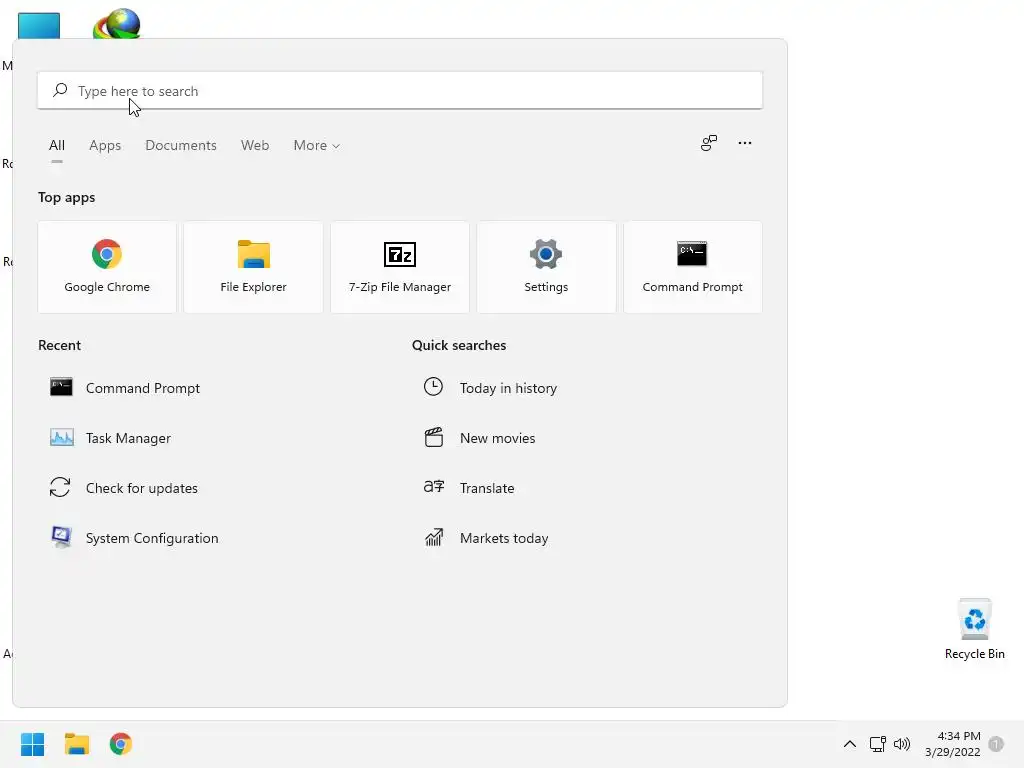The image size is (1024, 768).
Task: Show hidden tray icons chevron
Action: click(x=850, y=744)
